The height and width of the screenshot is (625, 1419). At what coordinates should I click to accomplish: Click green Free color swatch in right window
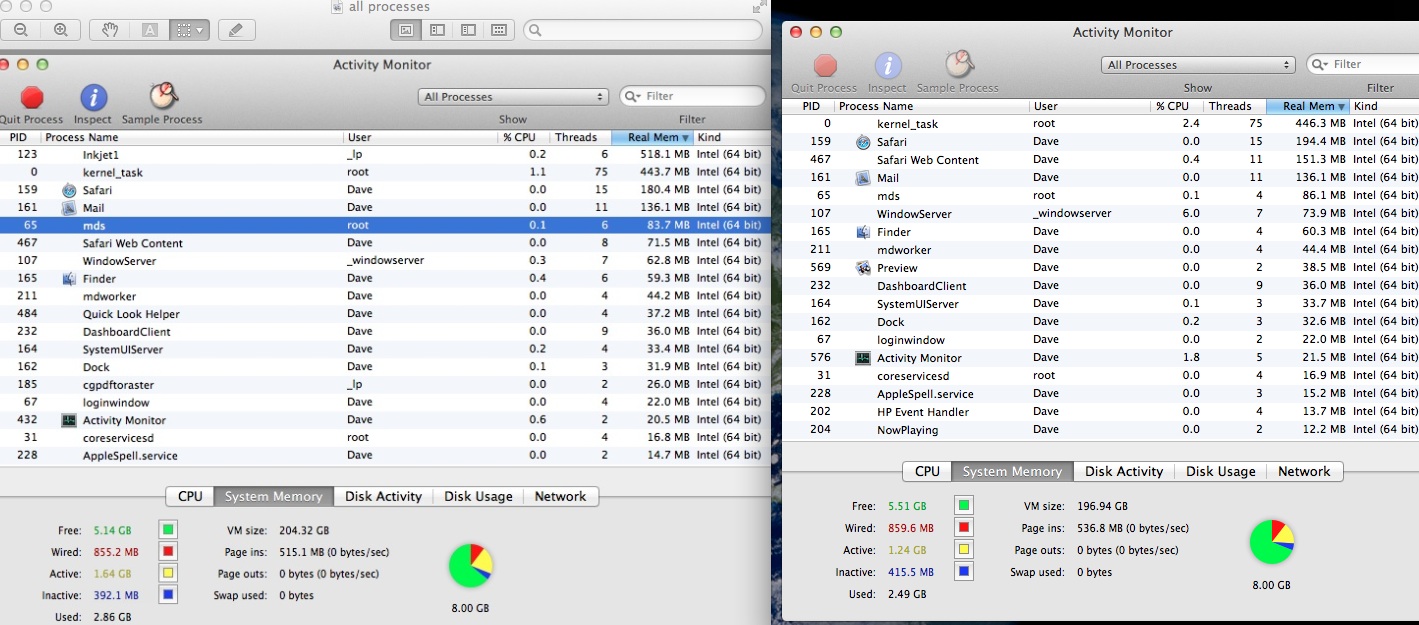pyautogui.click(x=964, y=506)
